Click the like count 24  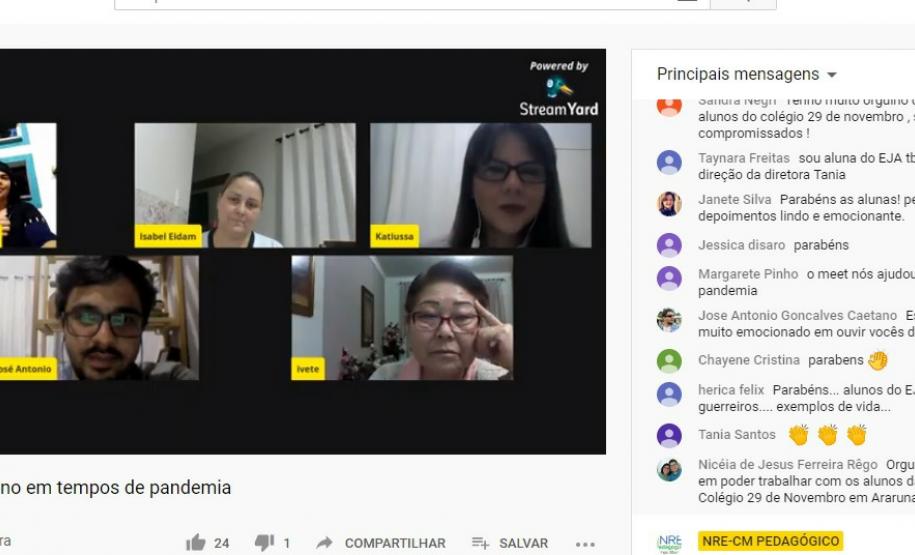point(222,543)
